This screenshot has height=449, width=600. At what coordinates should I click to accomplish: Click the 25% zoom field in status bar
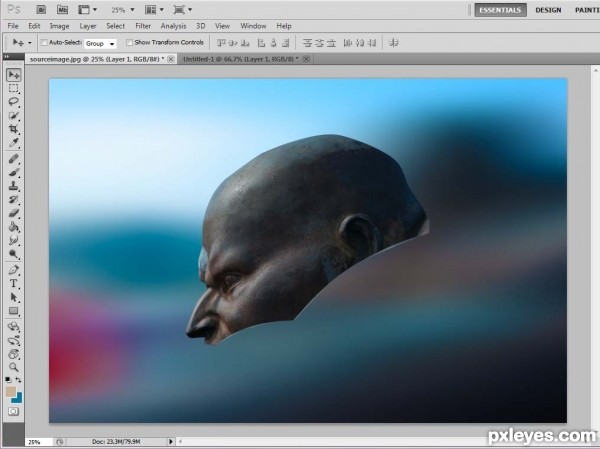point(39,442)
